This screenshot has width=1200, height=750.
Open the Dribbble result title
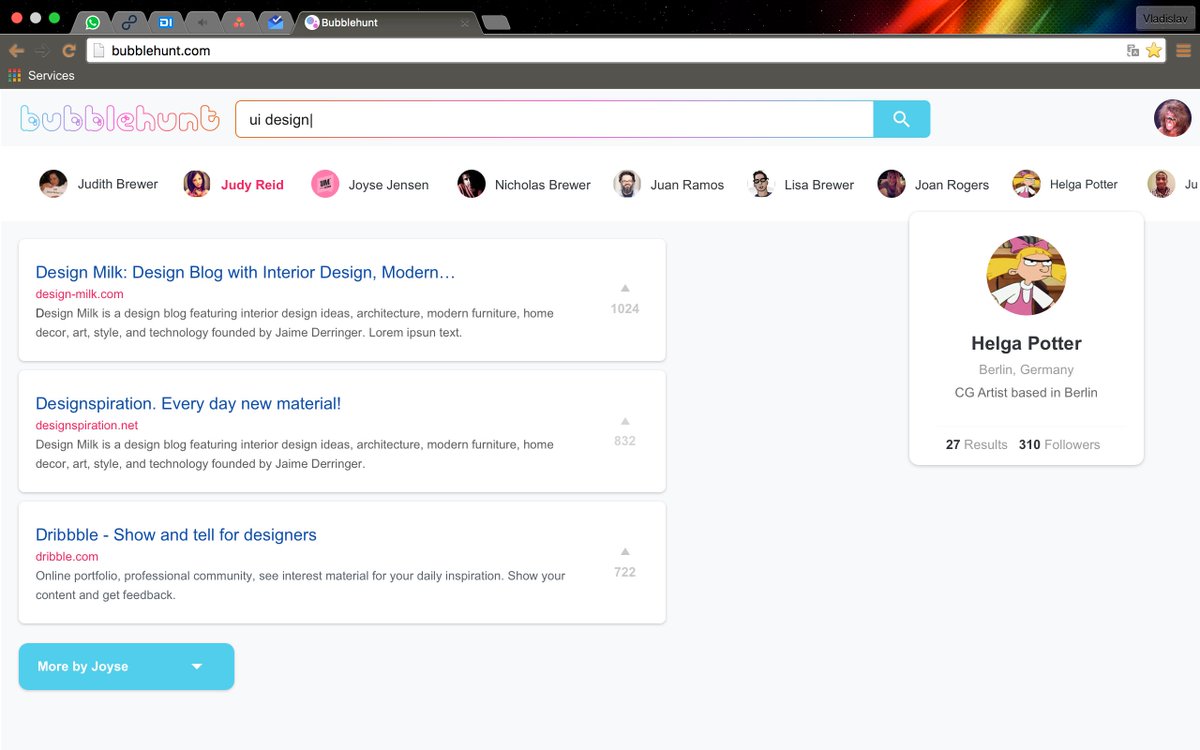tap(176, 535)
